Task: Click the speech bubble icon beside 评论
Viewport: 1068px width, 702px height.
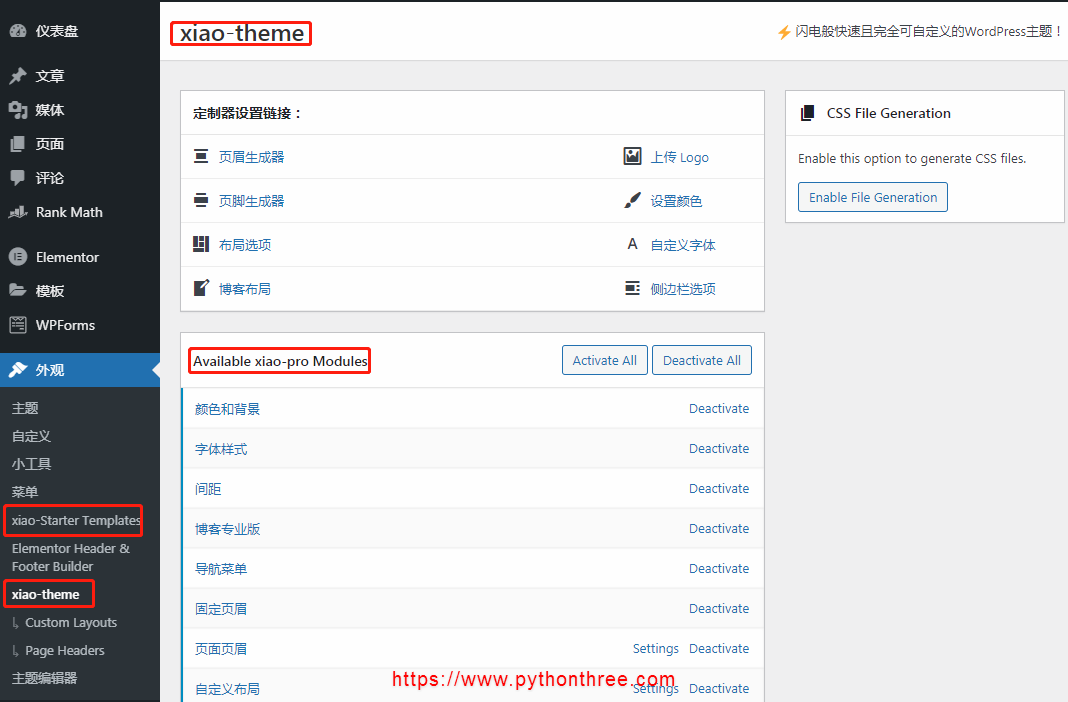Action: pyautogui.click(x=18, y=178)
